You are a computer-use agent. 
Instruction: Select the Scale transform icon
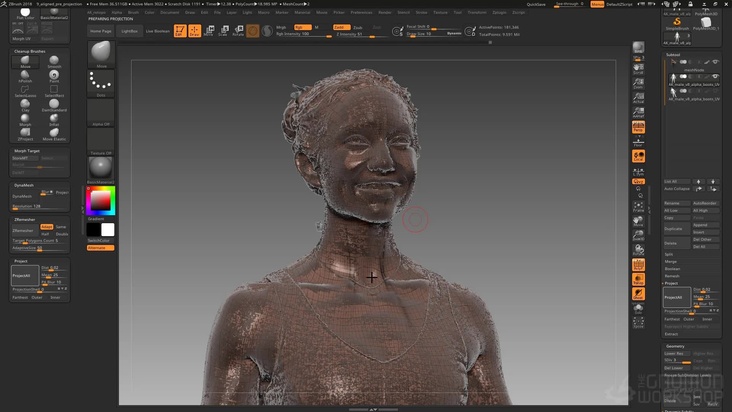224,31
